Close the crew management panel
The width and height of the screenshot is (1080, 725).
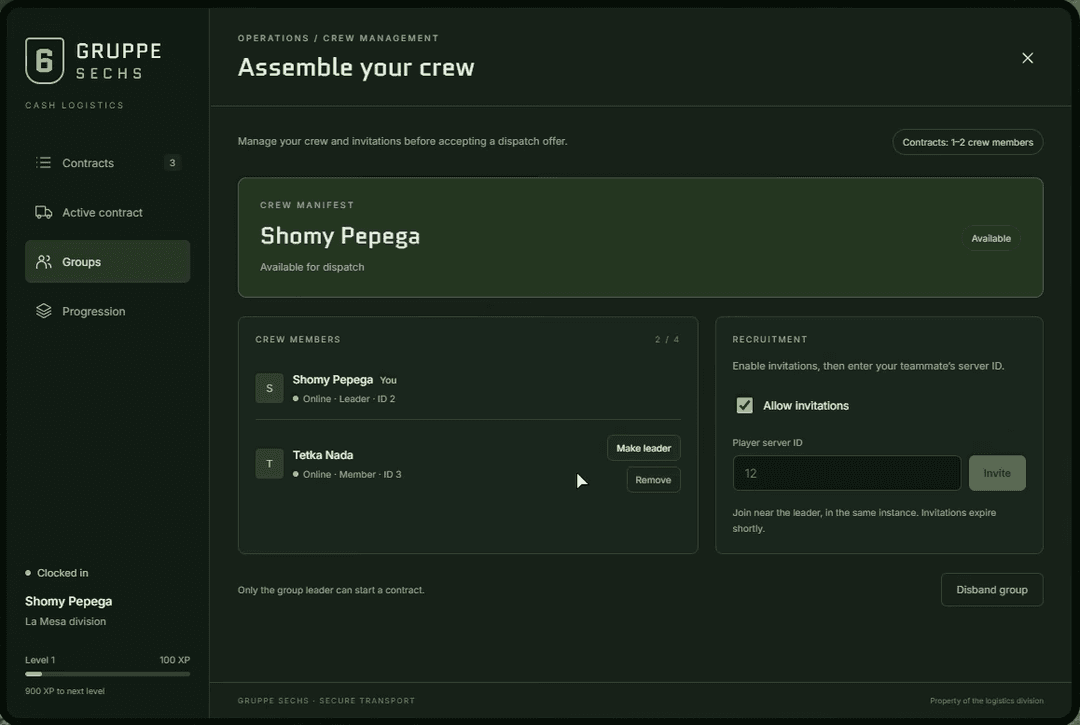1028,58
